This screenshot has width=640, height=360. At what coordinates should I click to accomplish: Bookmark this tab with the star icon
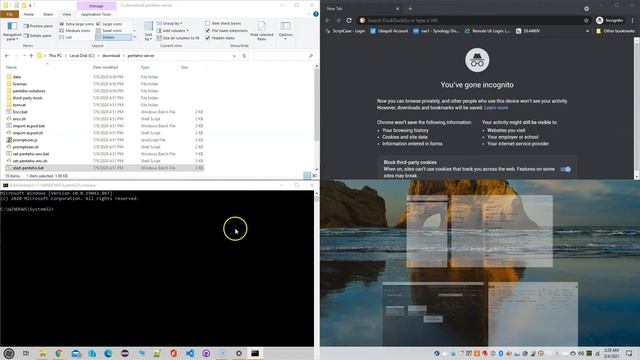tap(586, 20)
